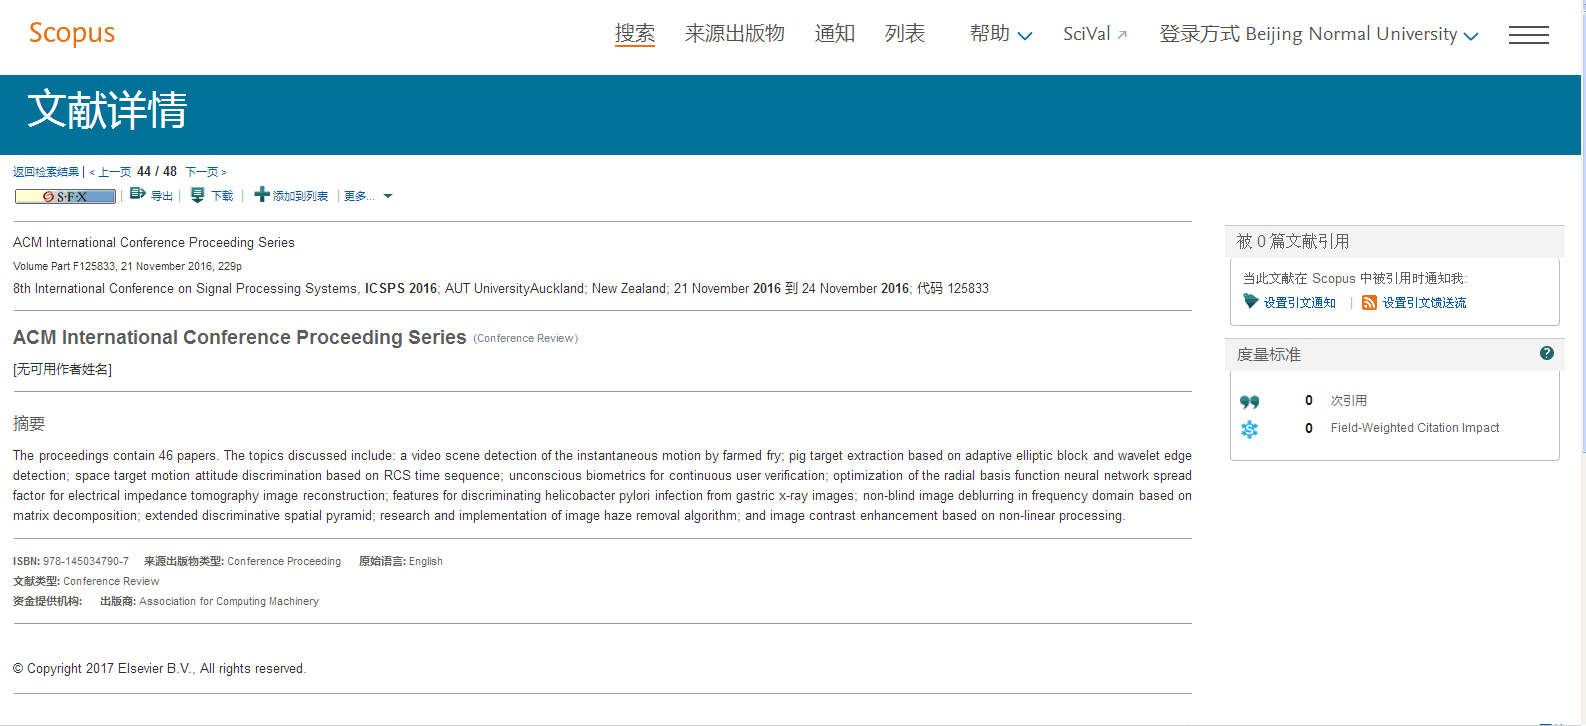Click the [无可用作者姓名] text
Screen dimensions: 1586x726
[x=62, y=369]
